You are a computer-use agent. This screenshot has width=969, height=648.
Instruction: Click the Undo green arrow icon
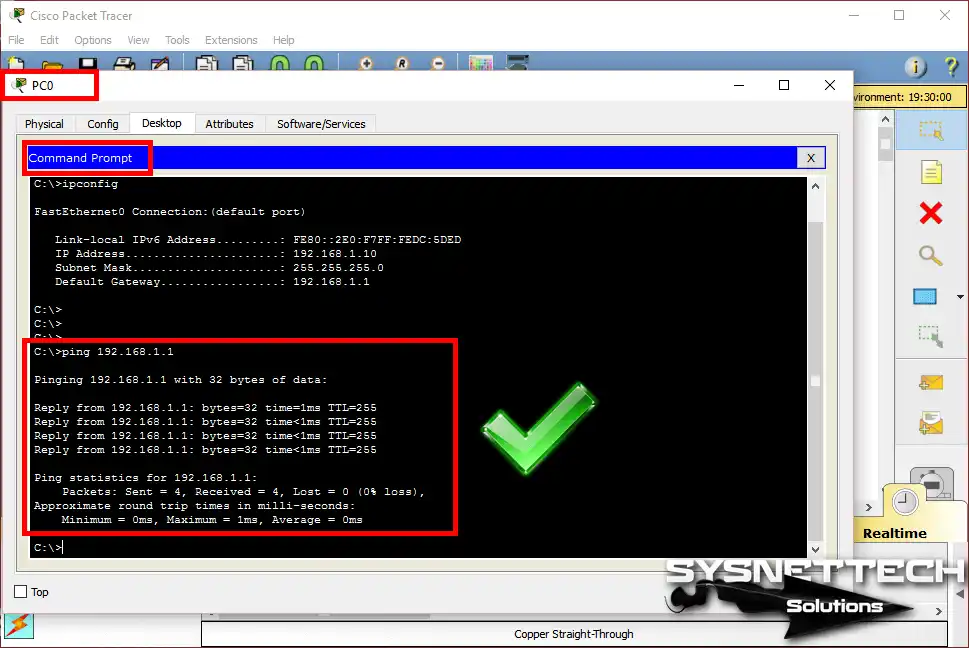(x=280, y=63)
